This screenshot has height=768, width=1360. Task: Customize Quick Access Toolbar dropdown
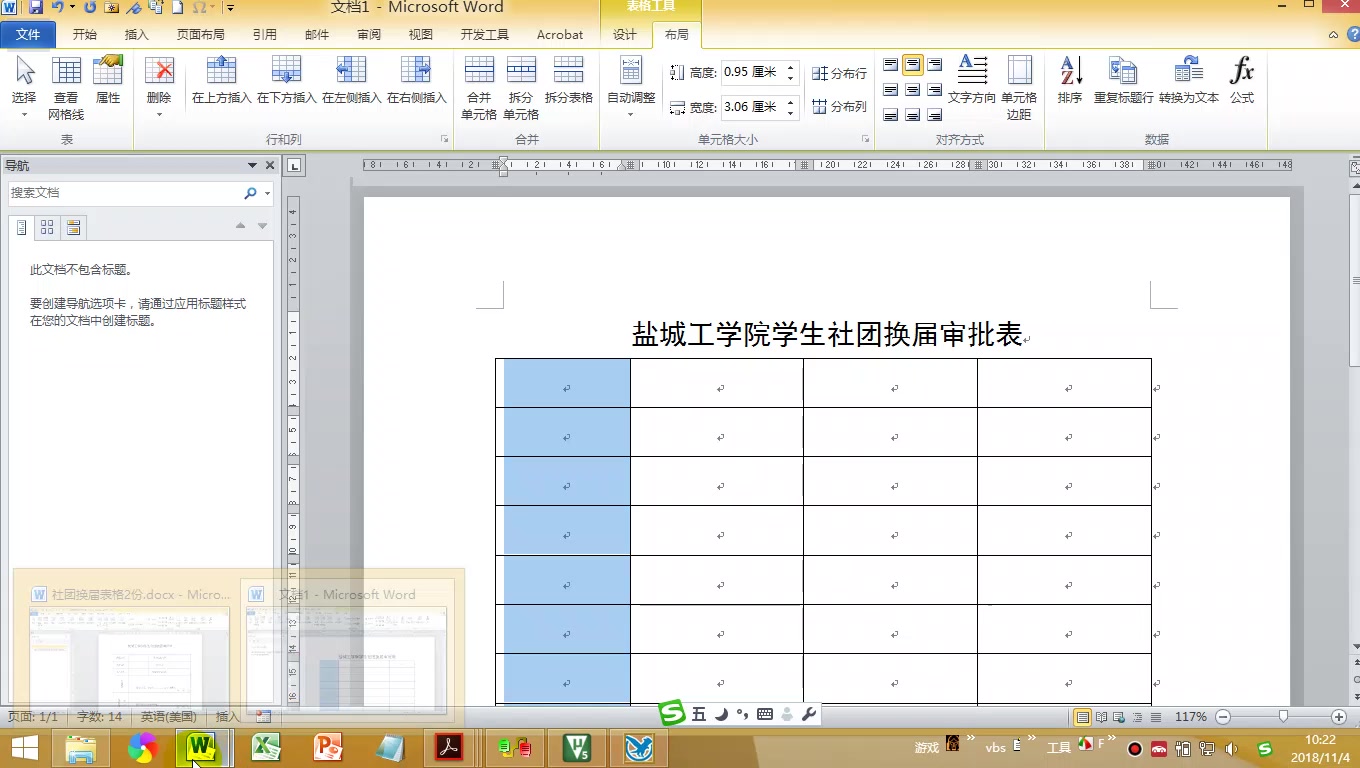click(x=230, y=8)
